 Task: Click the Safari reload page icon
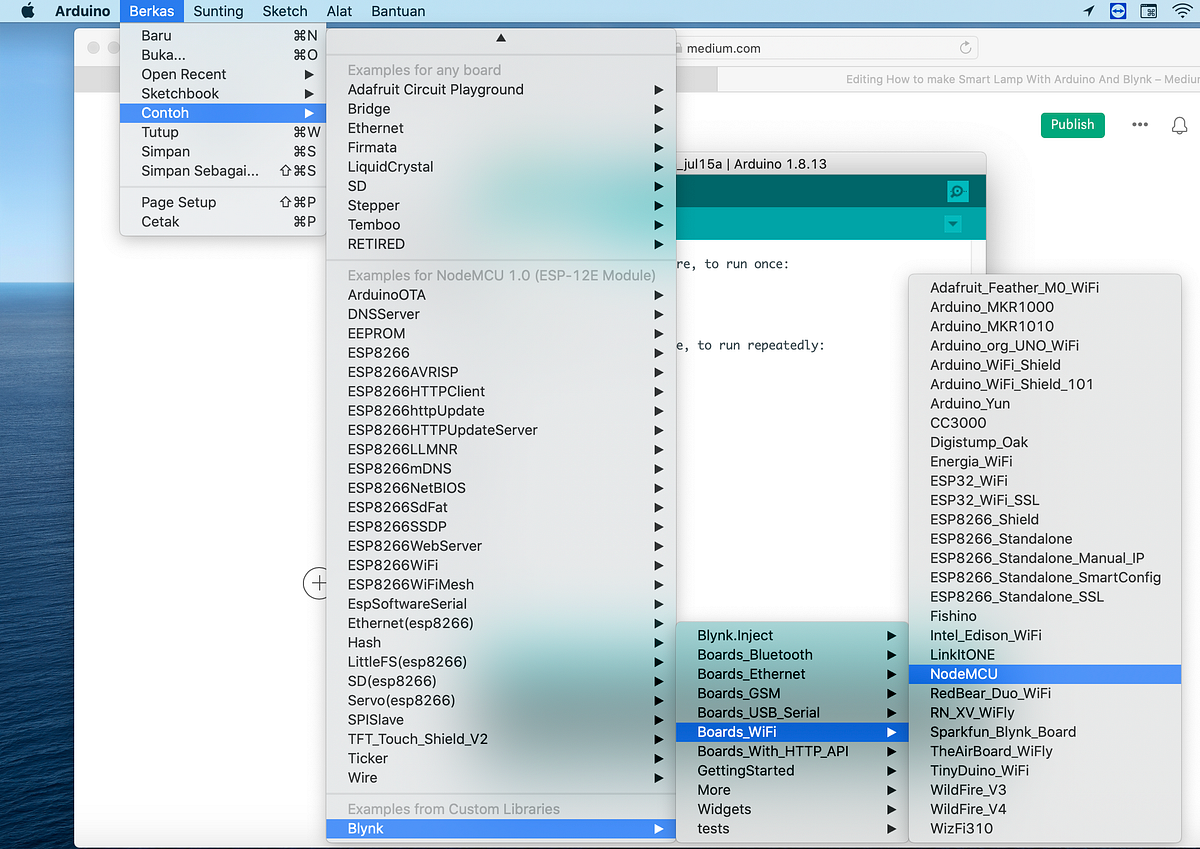[965, 47]
